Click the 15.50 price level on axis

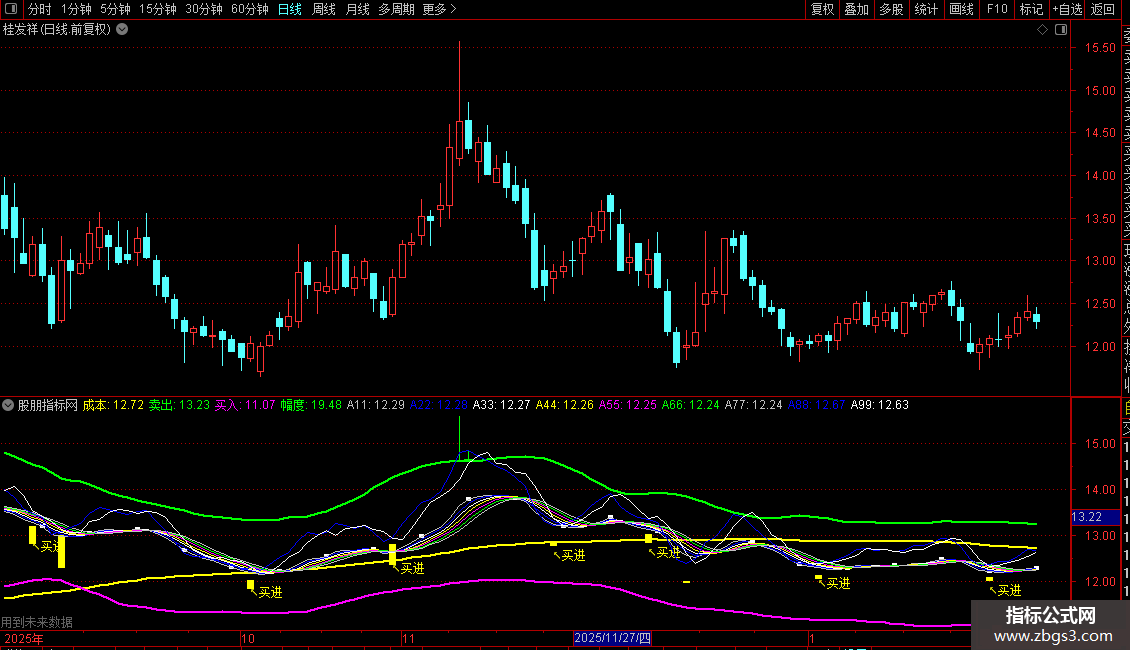pos(1100,48)
